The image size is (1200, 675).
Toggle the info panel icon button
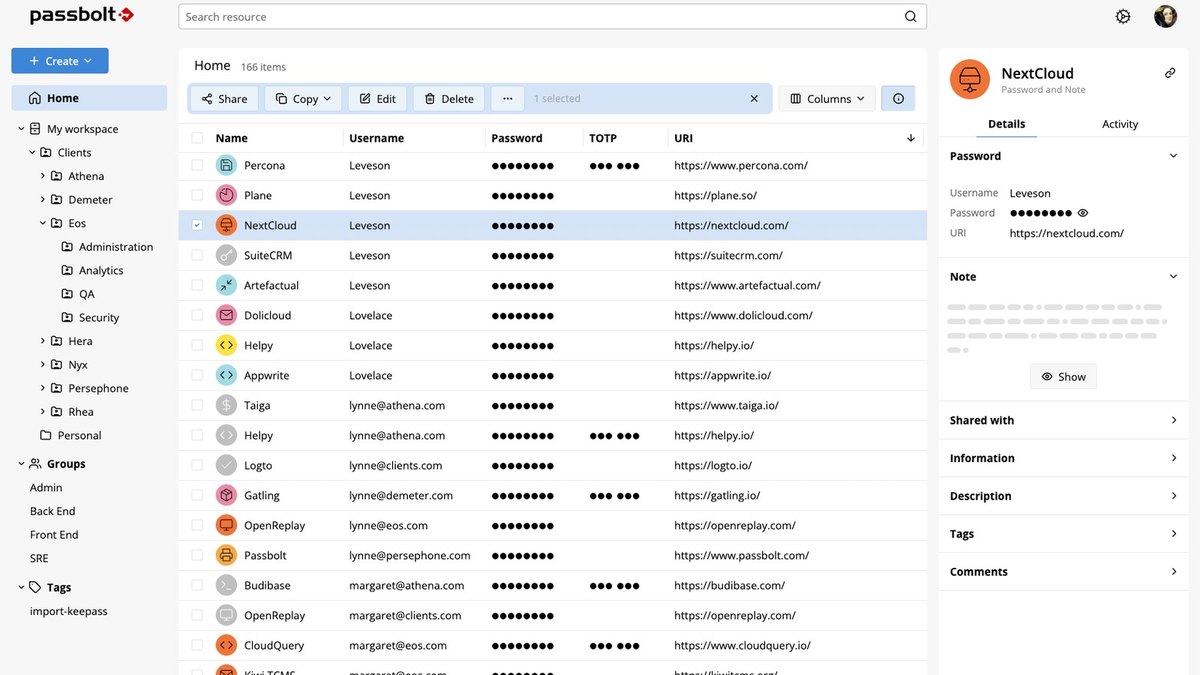pyautogui.click(x=898, y=99)
